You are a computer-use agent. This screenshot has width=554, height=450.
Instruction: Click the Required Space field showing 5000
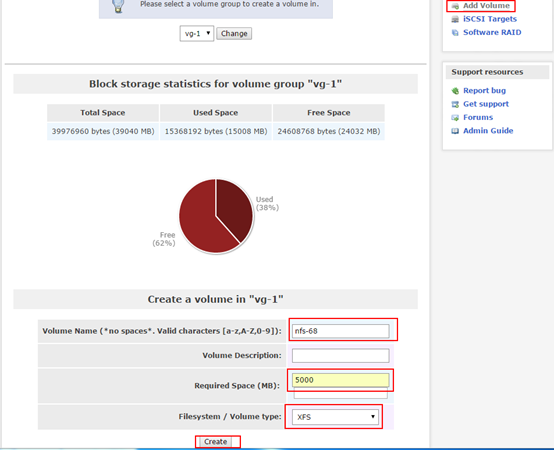(x=341, y=380)
